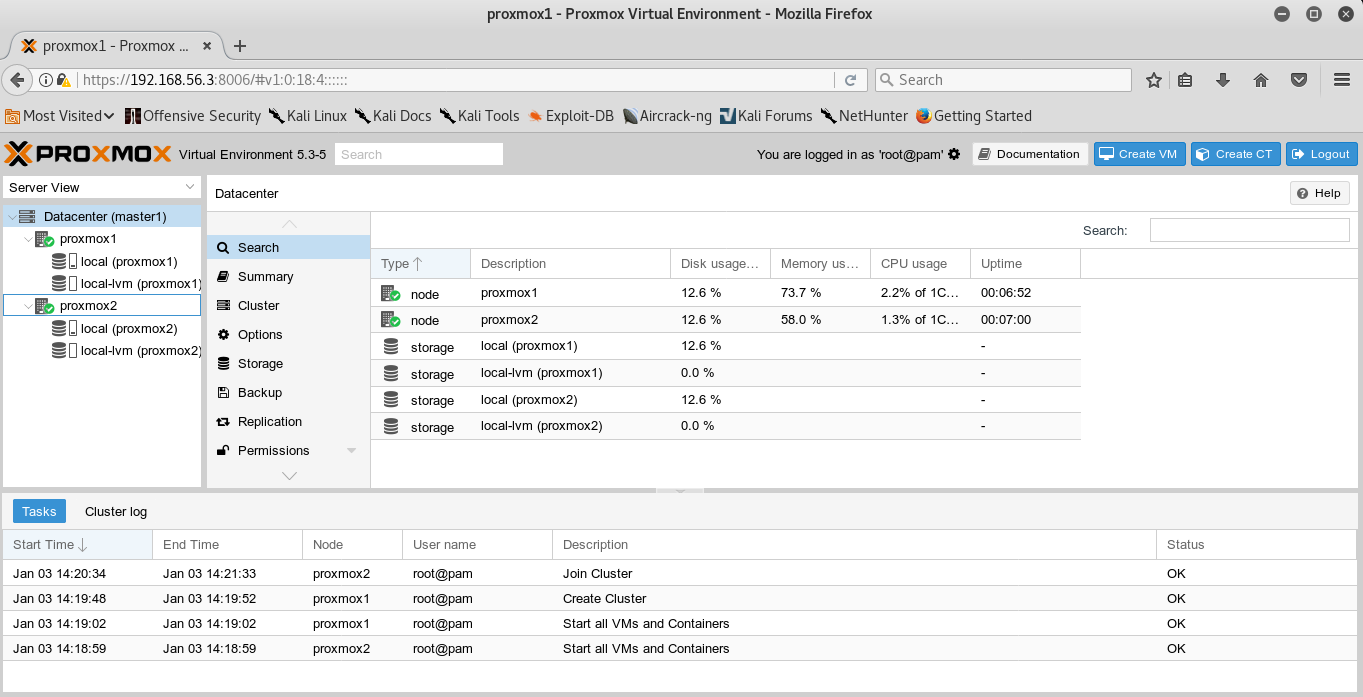Click the Firefox back arrow
The width and height of the screenshot is (1363, 697).
pyautogui.click(x=17, y=80)
